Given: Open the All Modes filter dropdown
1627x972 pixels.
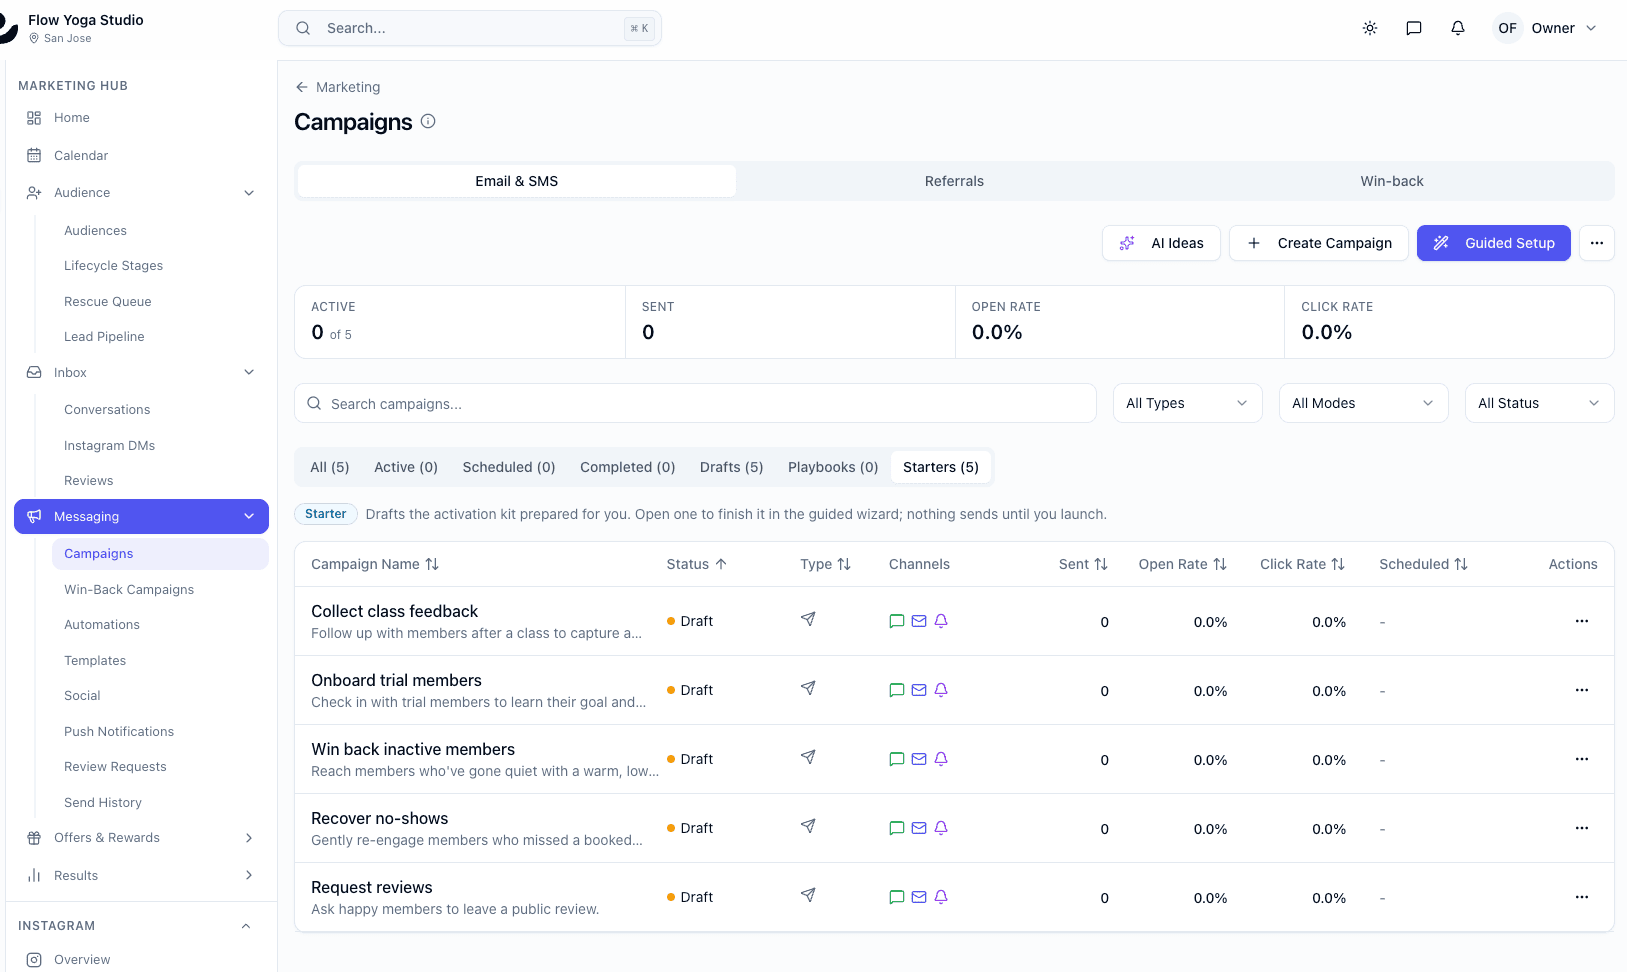Looking at the screenshot, I should coord(1363,403).
